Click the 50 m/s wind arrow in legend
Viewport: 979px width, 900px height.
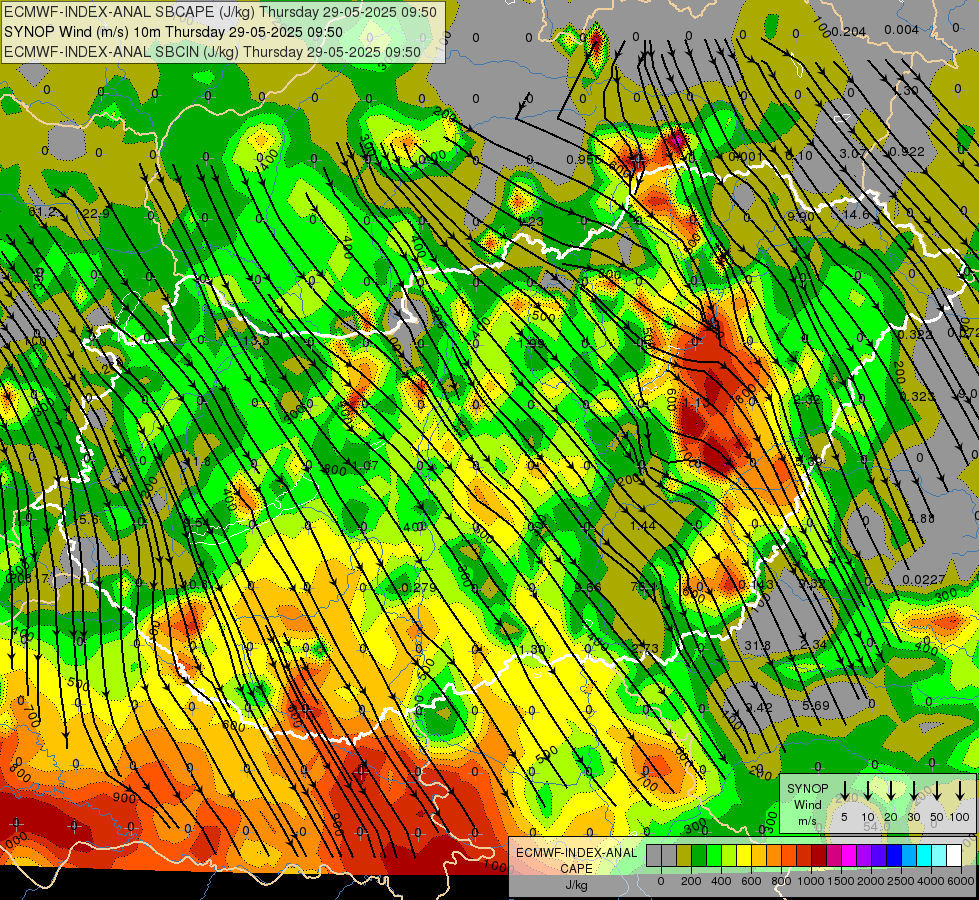coord(937,791)
